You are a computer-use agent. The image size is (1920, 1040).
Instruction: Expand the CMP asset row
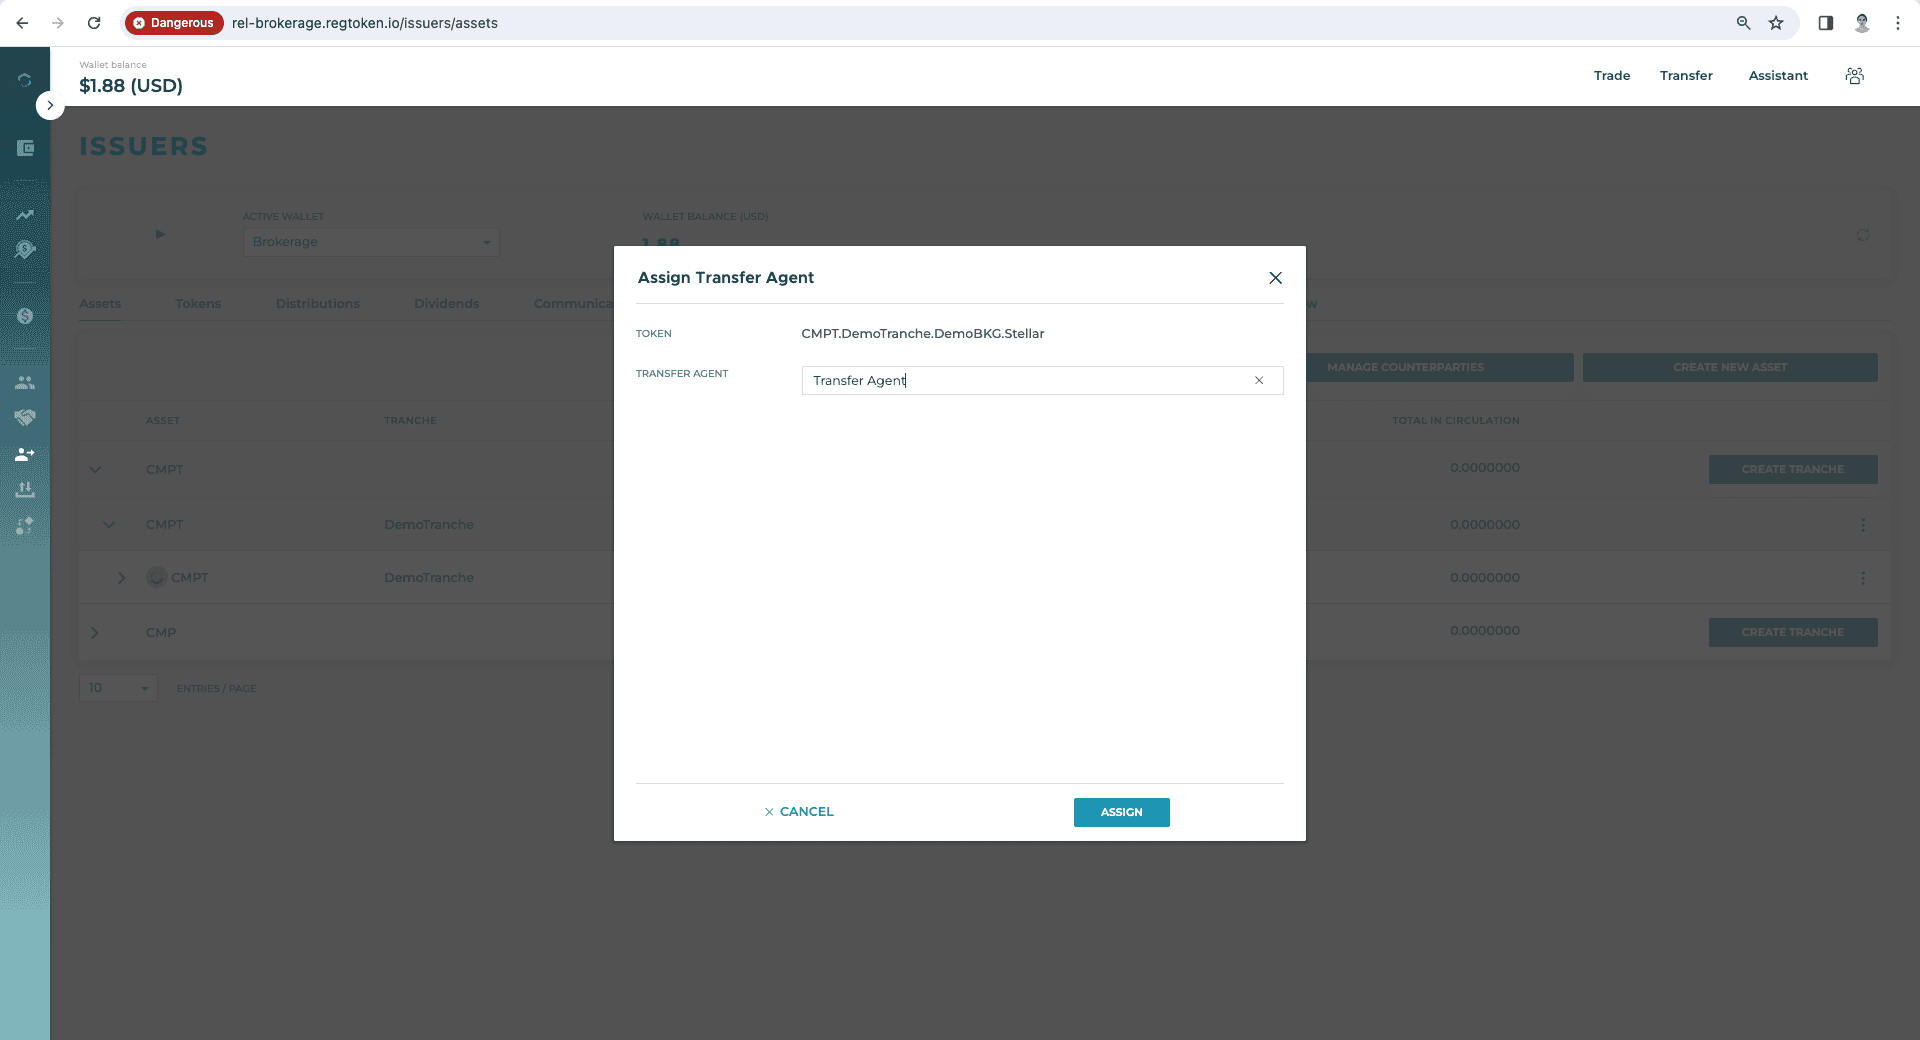(x=95, y=632)
